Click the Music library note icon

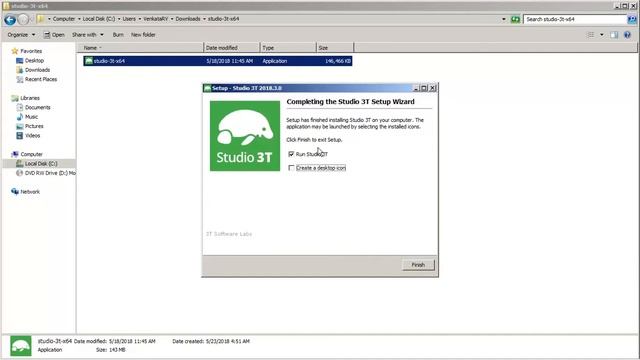pyautogui.click(x=20, y=117)
